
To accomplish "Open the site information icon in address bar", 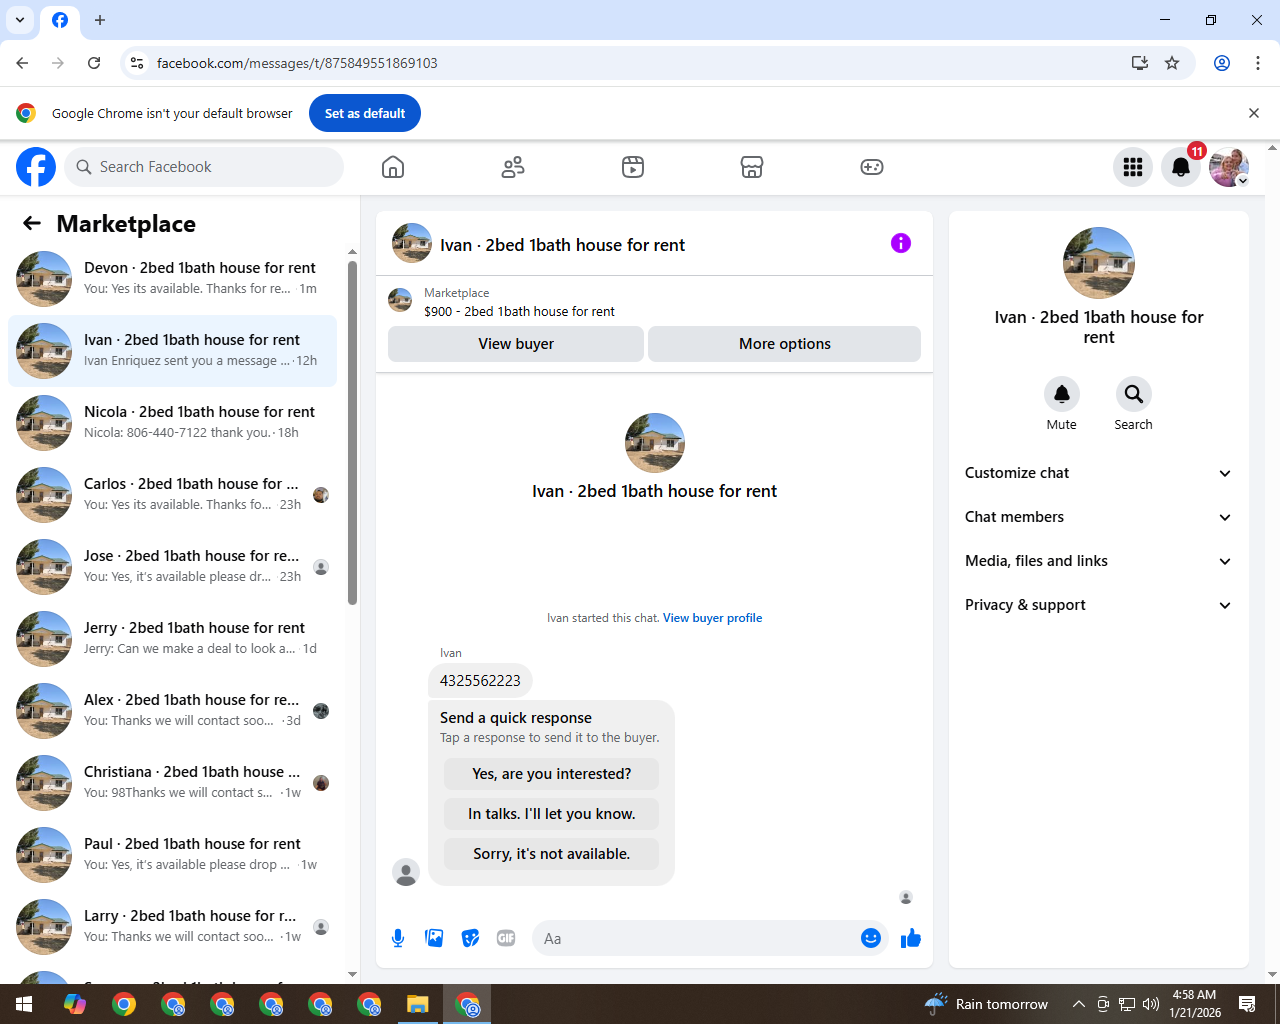I will (137, 63).
